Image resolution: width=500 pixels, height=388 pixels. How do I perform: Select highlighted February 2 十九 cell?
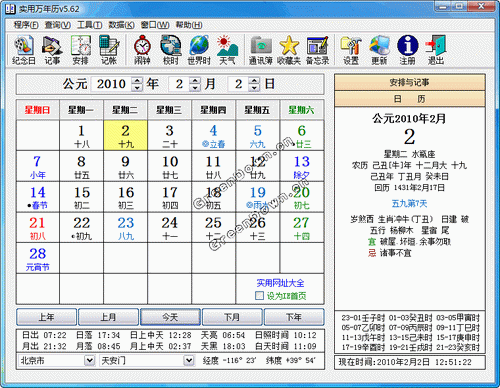point(126,135)
